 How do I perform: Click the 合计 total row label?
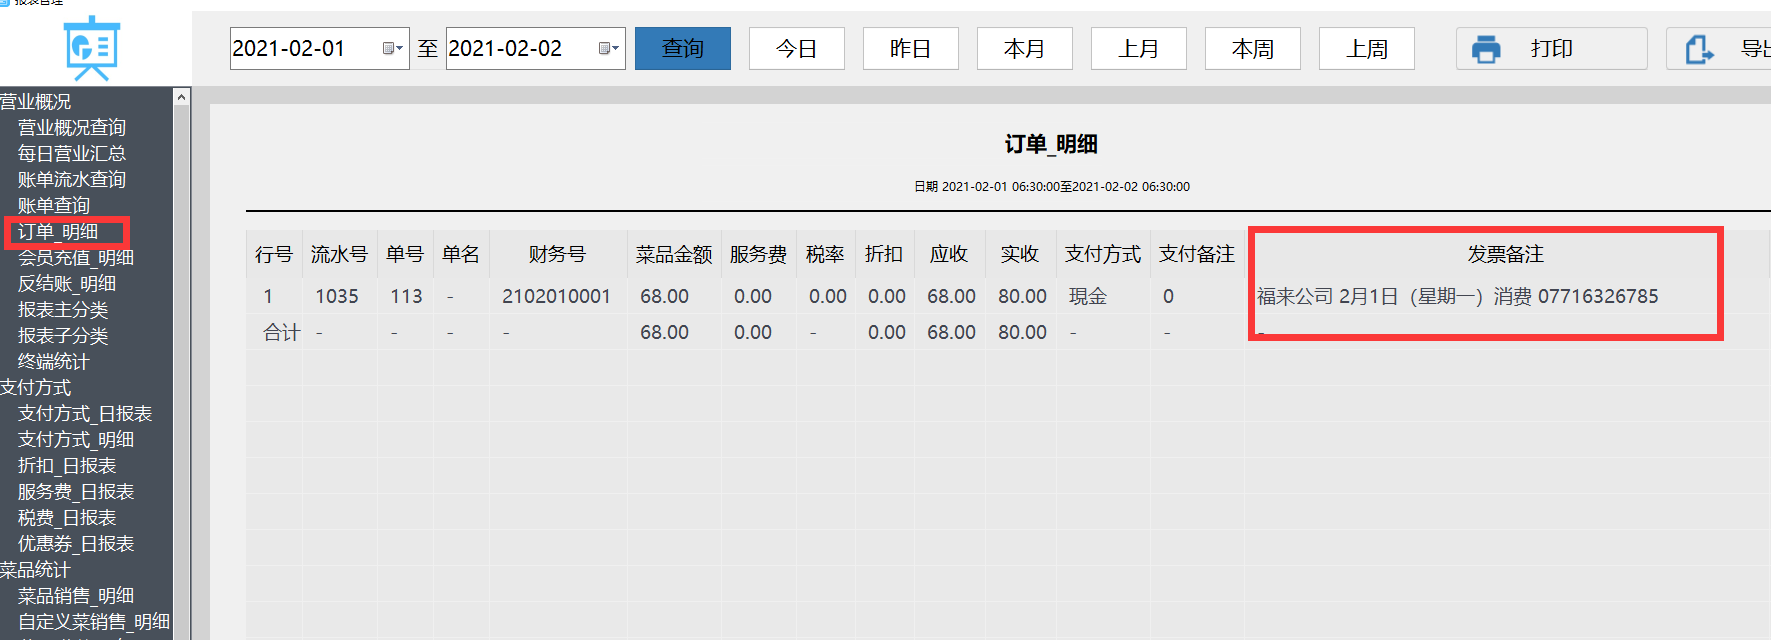(x=281, y=332)
